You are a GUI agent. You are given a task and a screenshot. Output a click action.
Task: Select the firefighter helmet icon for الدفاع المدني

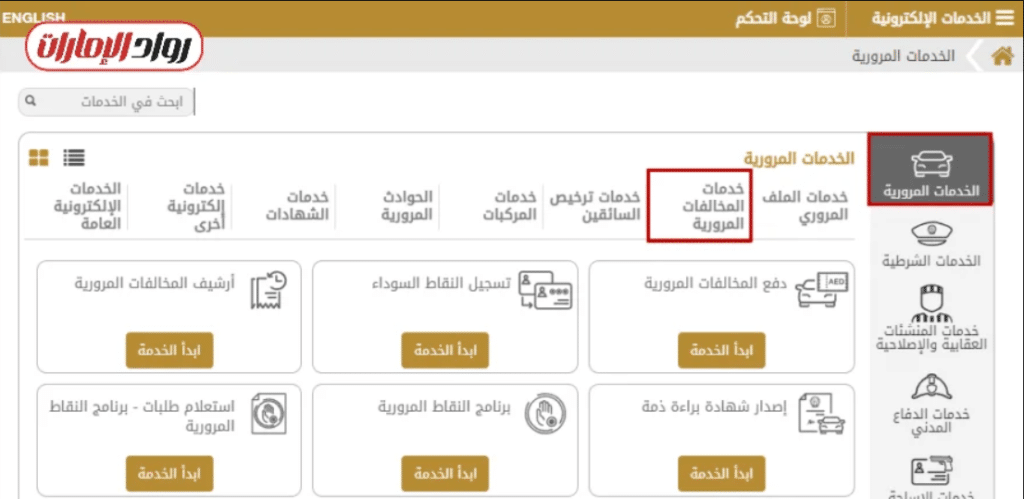pyautogui.click(x=931, y=389)
